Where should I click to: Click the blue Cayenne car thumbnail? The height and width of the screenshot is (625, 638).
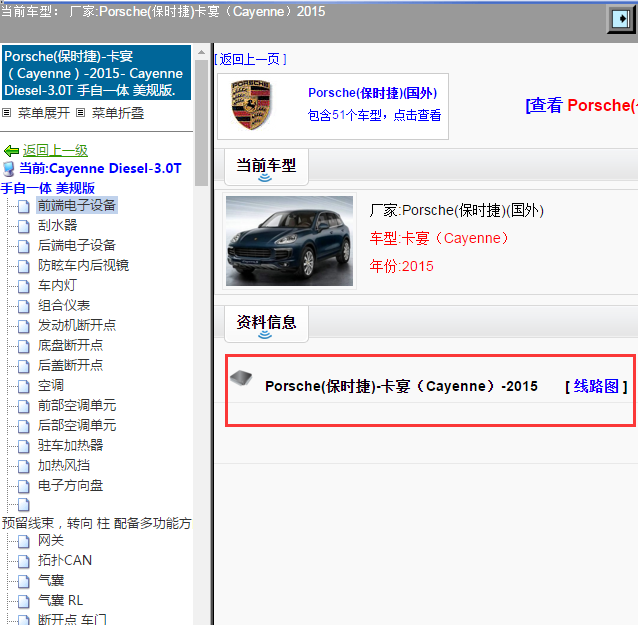(289, 241)
